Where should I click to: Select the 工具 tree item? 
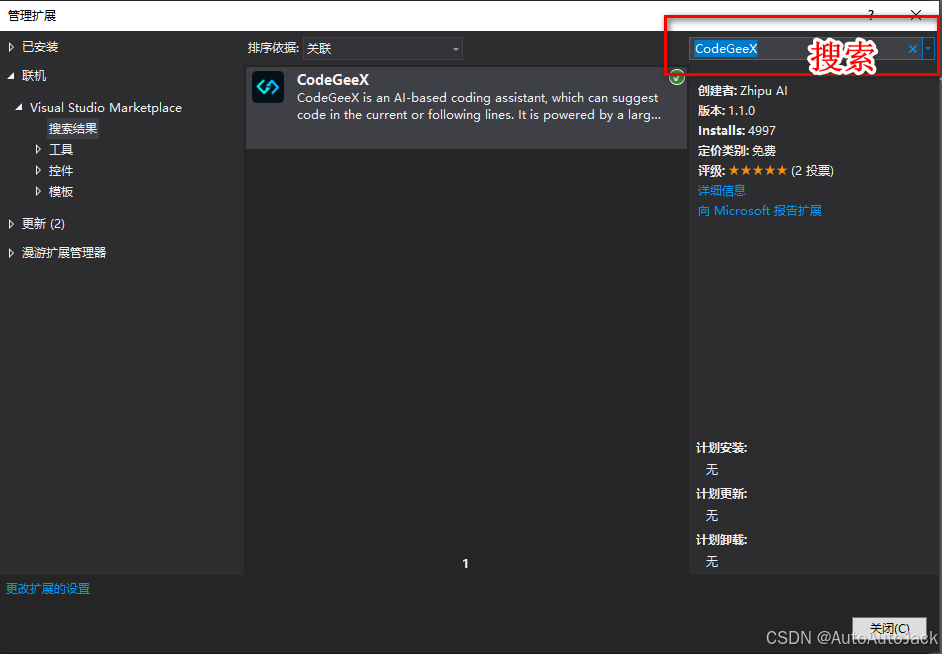[61, 150]
